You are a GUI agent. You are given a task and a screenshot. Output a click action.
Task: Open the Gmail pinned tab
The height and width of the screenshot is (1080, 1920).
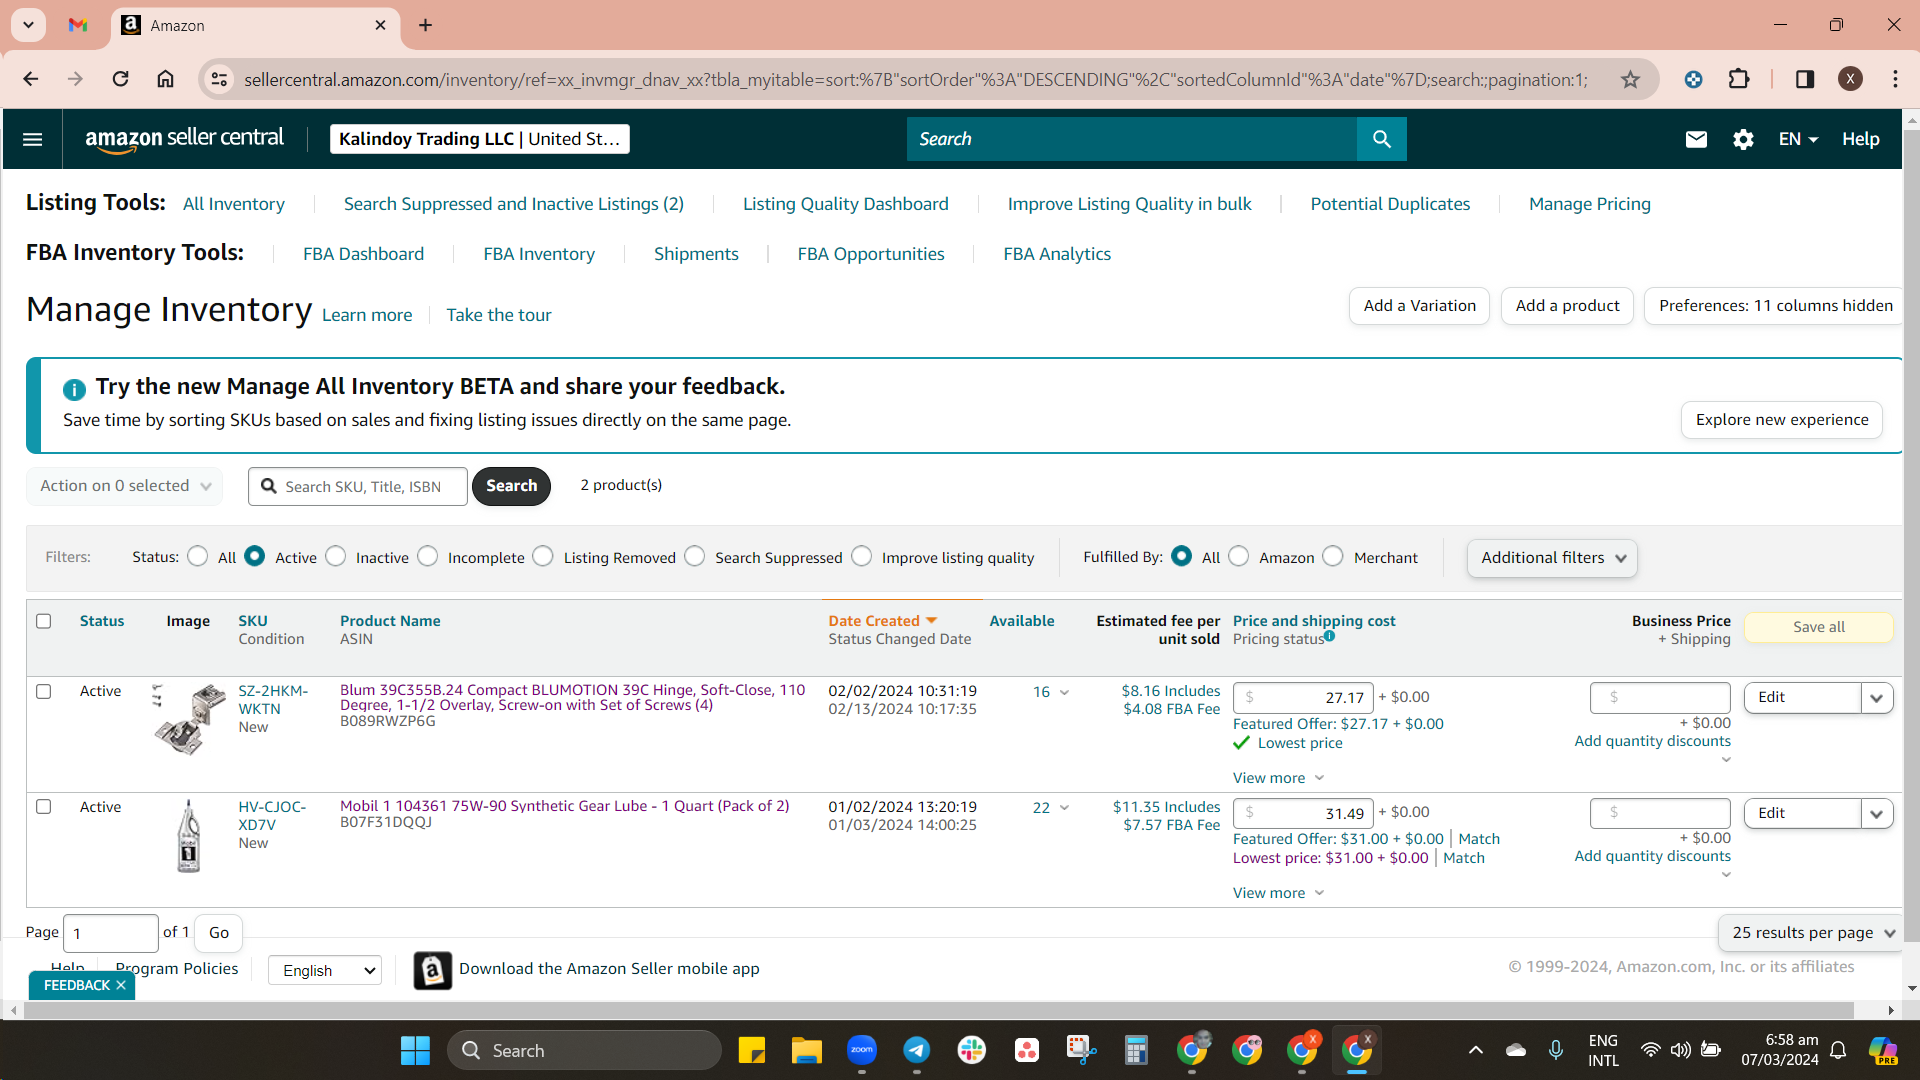(x=78, y=25)
